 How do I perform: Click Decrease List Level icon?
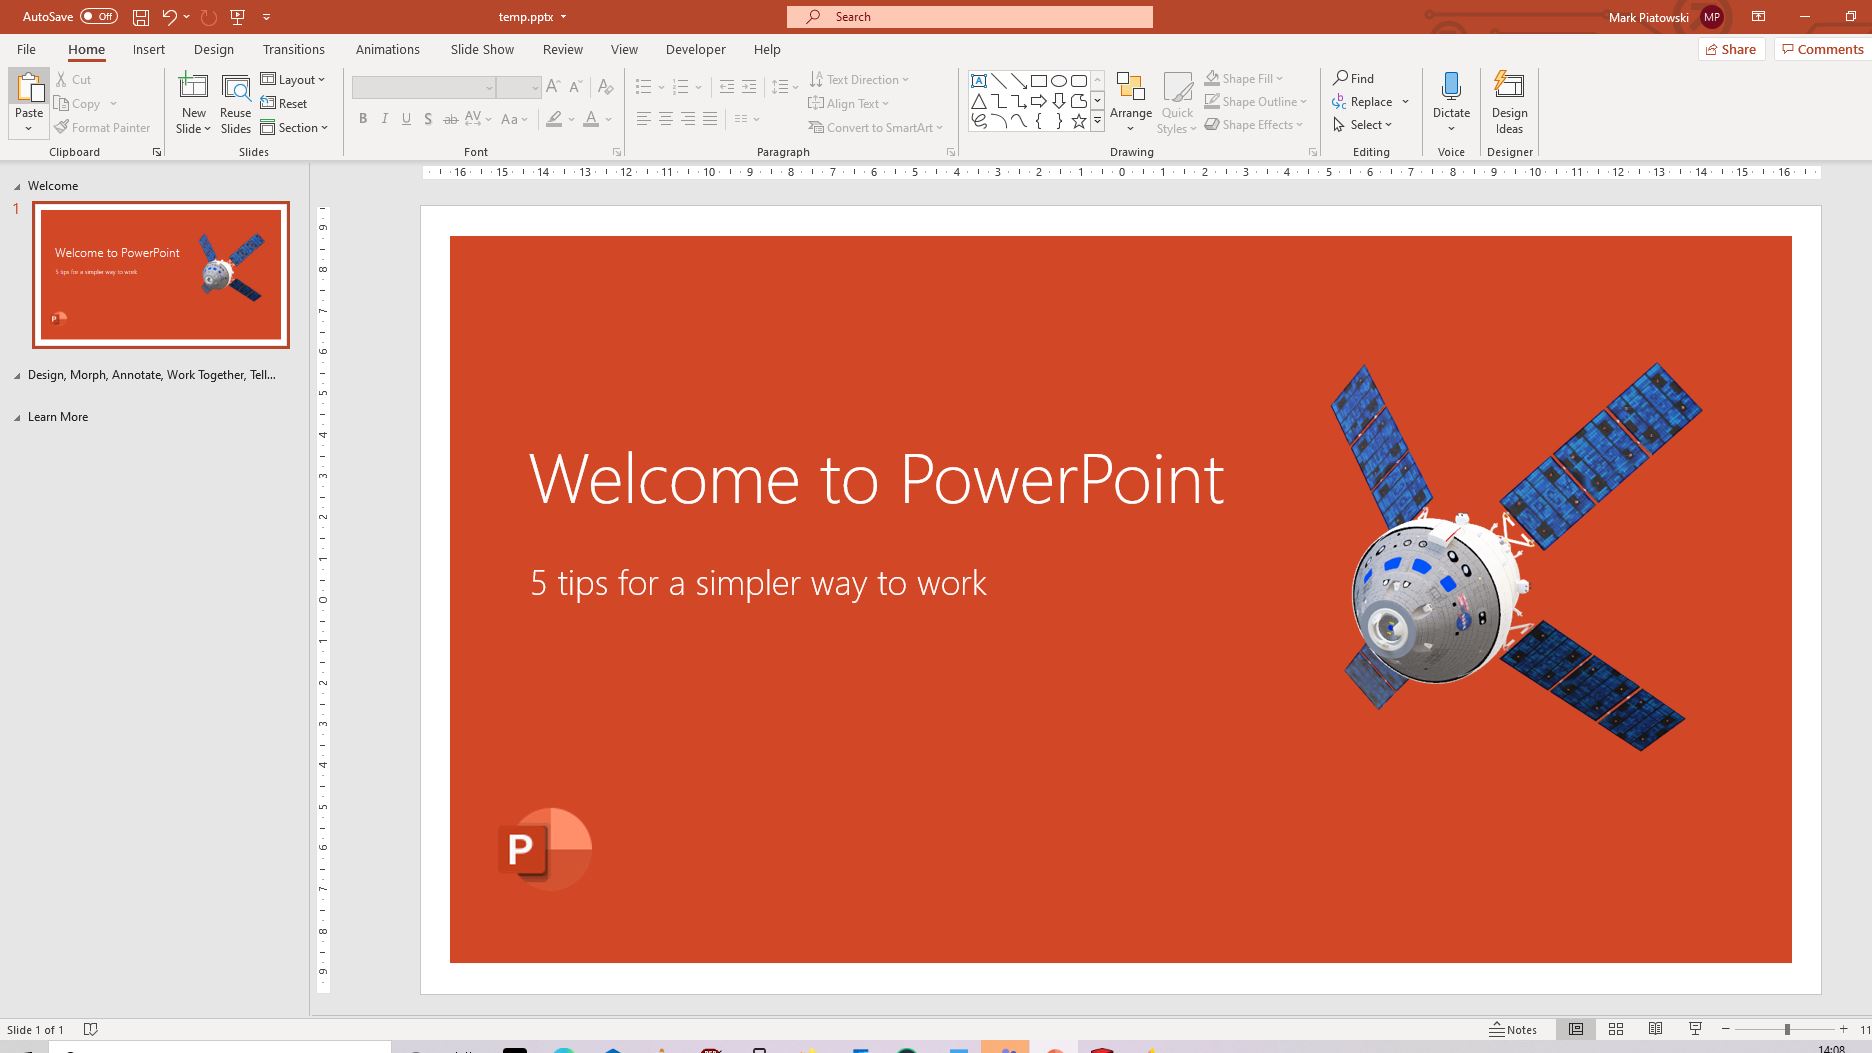click(727, 87)
